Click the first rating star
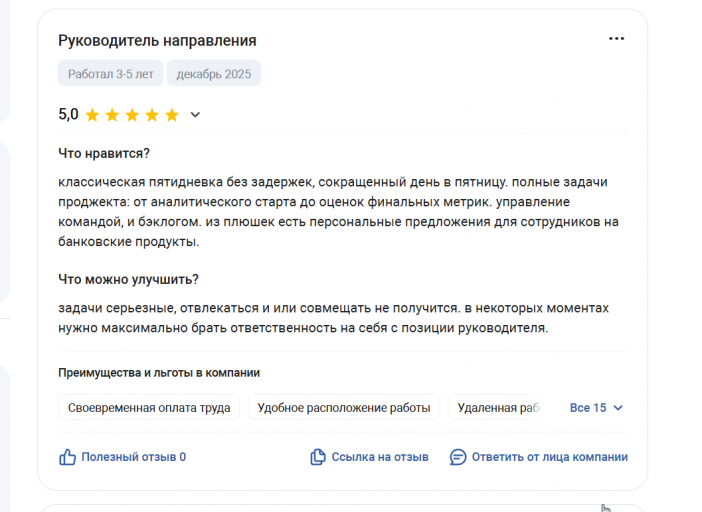Image resolution: width=702 pixels, height=512 pixels. pyautogui.click(x=92, y=115)
